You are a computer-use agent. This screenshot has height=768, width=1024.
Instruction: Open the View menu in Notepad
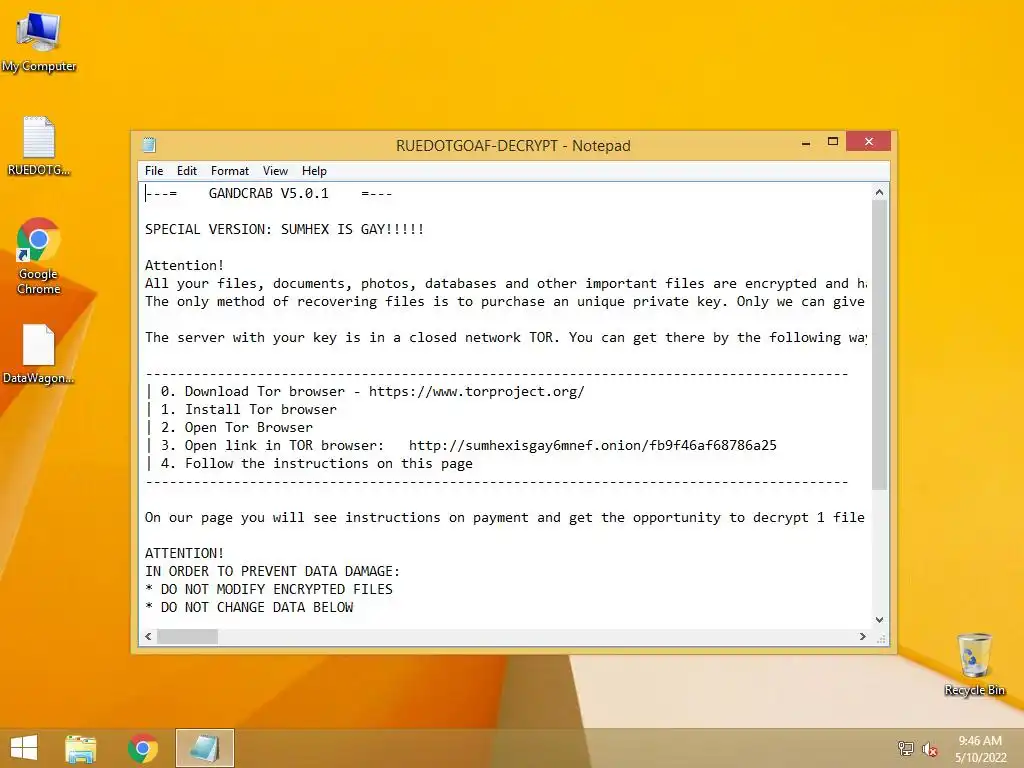[275, 171]
